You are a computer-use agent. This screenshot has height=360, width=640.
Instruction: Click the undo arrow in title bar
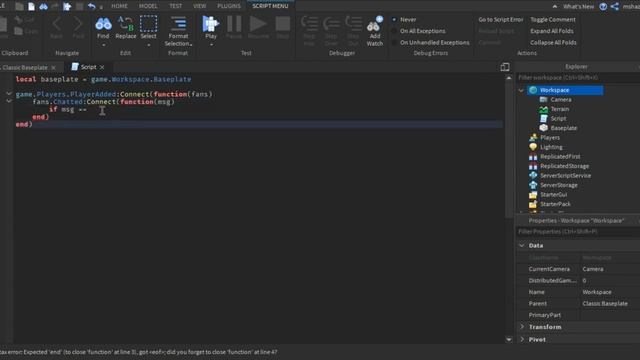[x=91, y=6]
